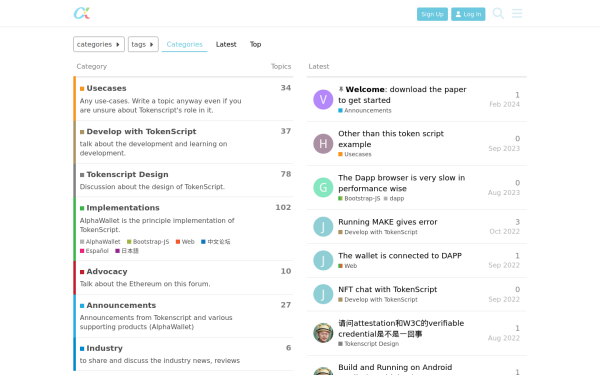Open the search magnifier icon
Image resolution: width=600 pixels, height=375 pixels.
tap(498, 13)
